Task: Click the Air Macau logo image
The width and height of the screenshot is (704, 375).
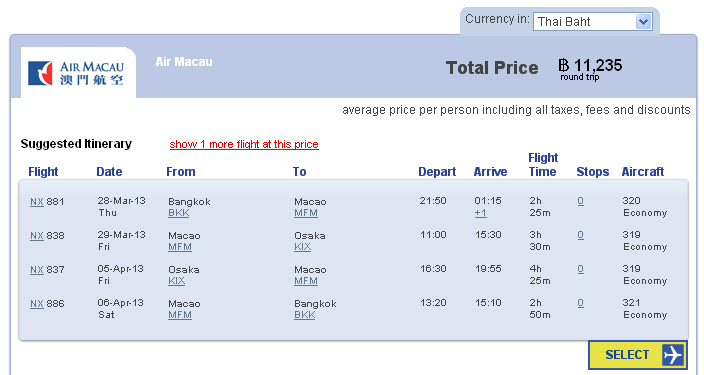Action: tap(76, 73)
